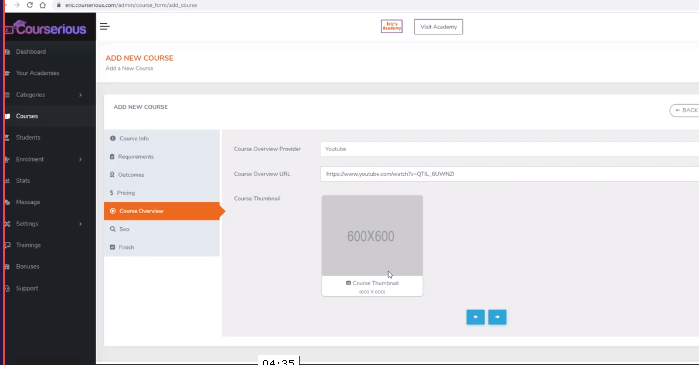
Task: Click the Stats chart icon
Action: point(7,181)
